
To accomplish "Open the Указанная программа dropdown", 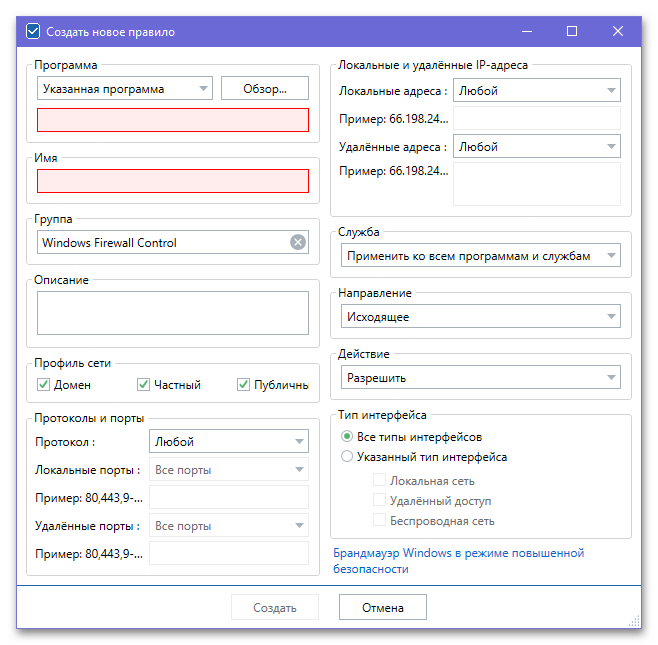I will (125, 88).
